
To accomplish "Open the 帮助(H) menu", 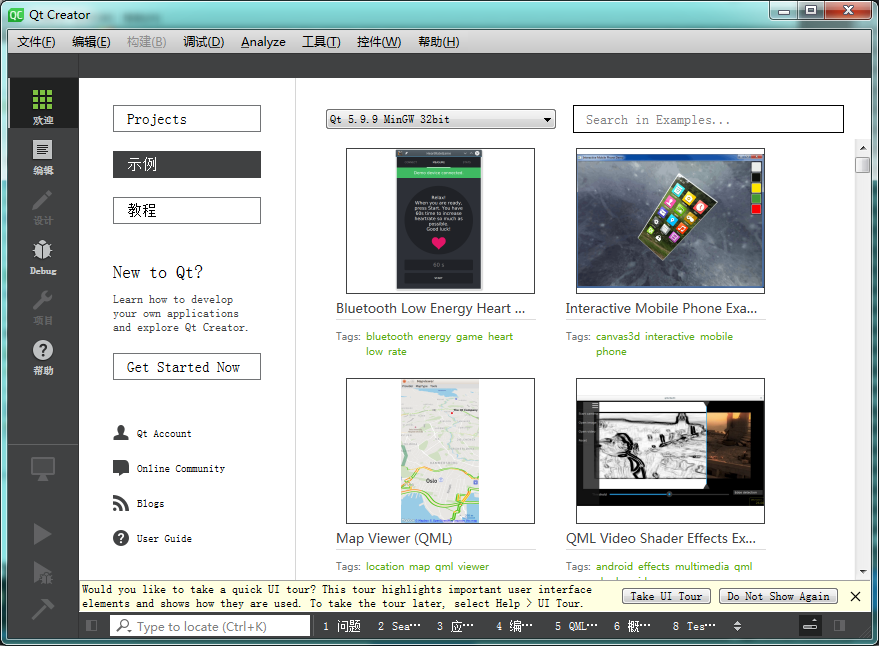I will [x=438, y=42].
